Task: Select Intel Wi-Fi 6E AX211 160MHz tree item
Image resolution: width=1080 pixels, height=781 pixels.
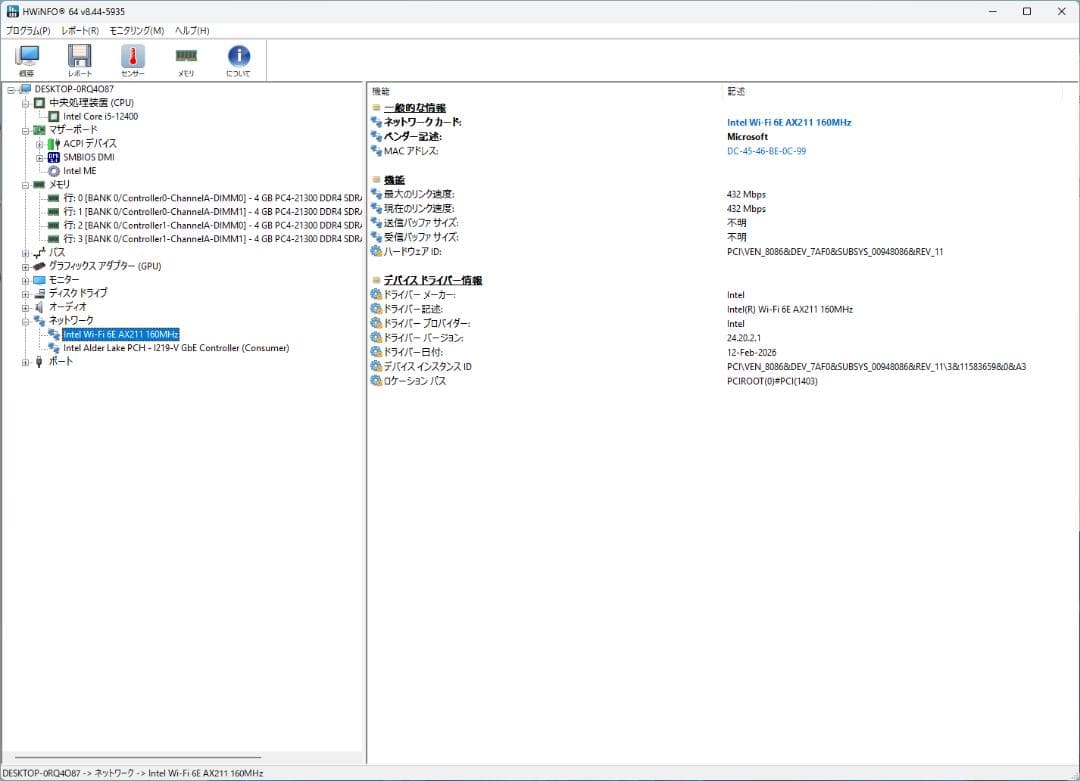Action: [121, 334]
